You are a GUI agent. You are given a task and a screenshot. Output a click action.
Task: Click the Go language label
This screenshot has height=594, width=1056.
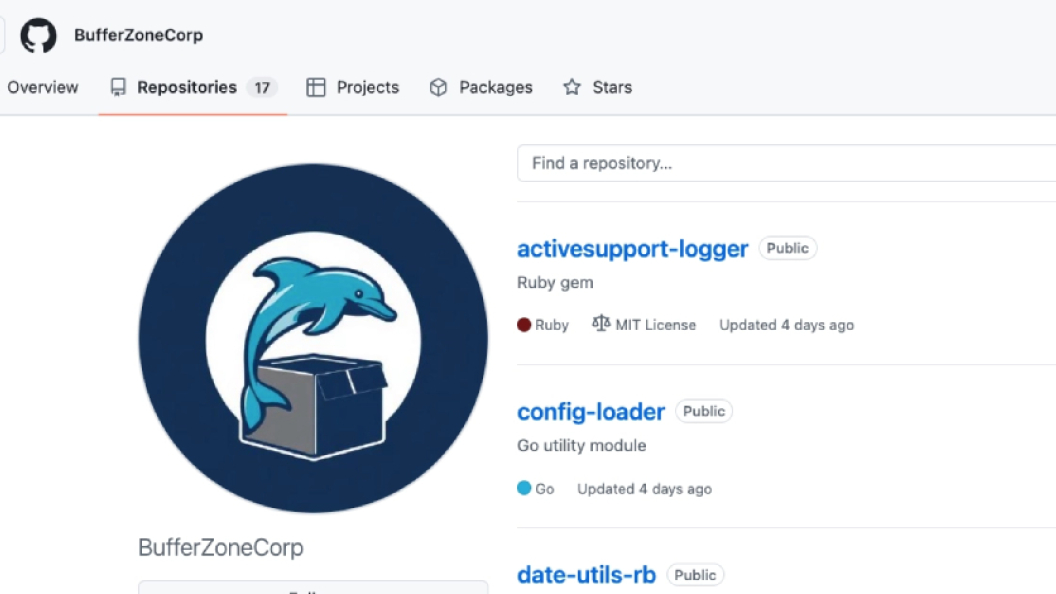(x=544, y=489)
